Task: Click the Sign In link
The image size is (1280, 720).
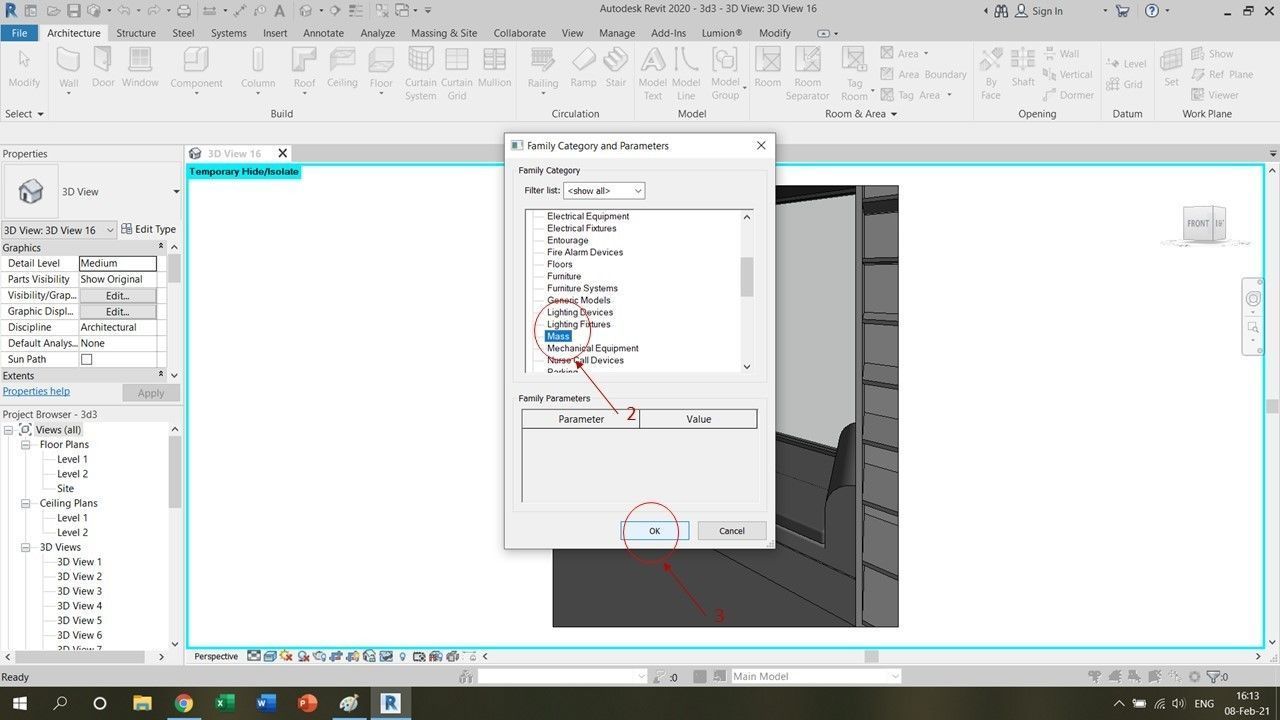Action: click(x=1047, y=11)
